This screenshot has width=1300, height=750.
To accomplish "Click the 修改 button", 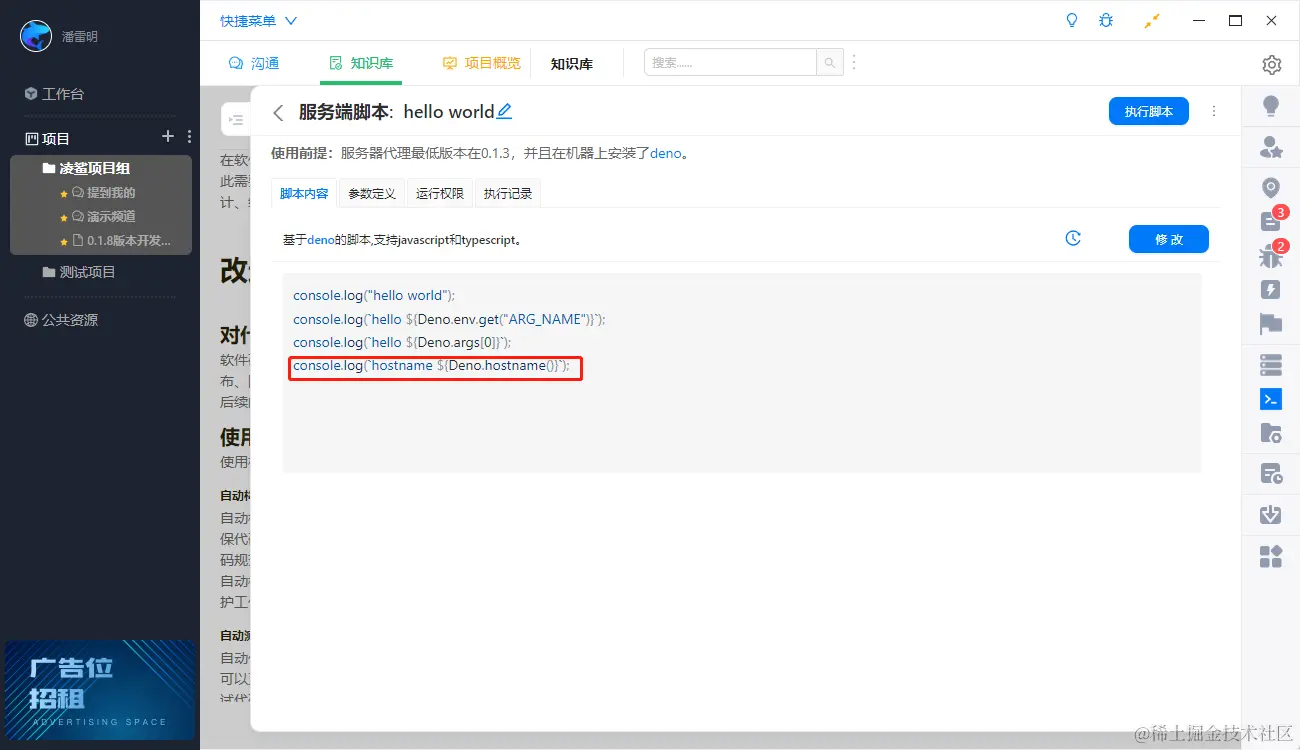I will (1169, 239).
